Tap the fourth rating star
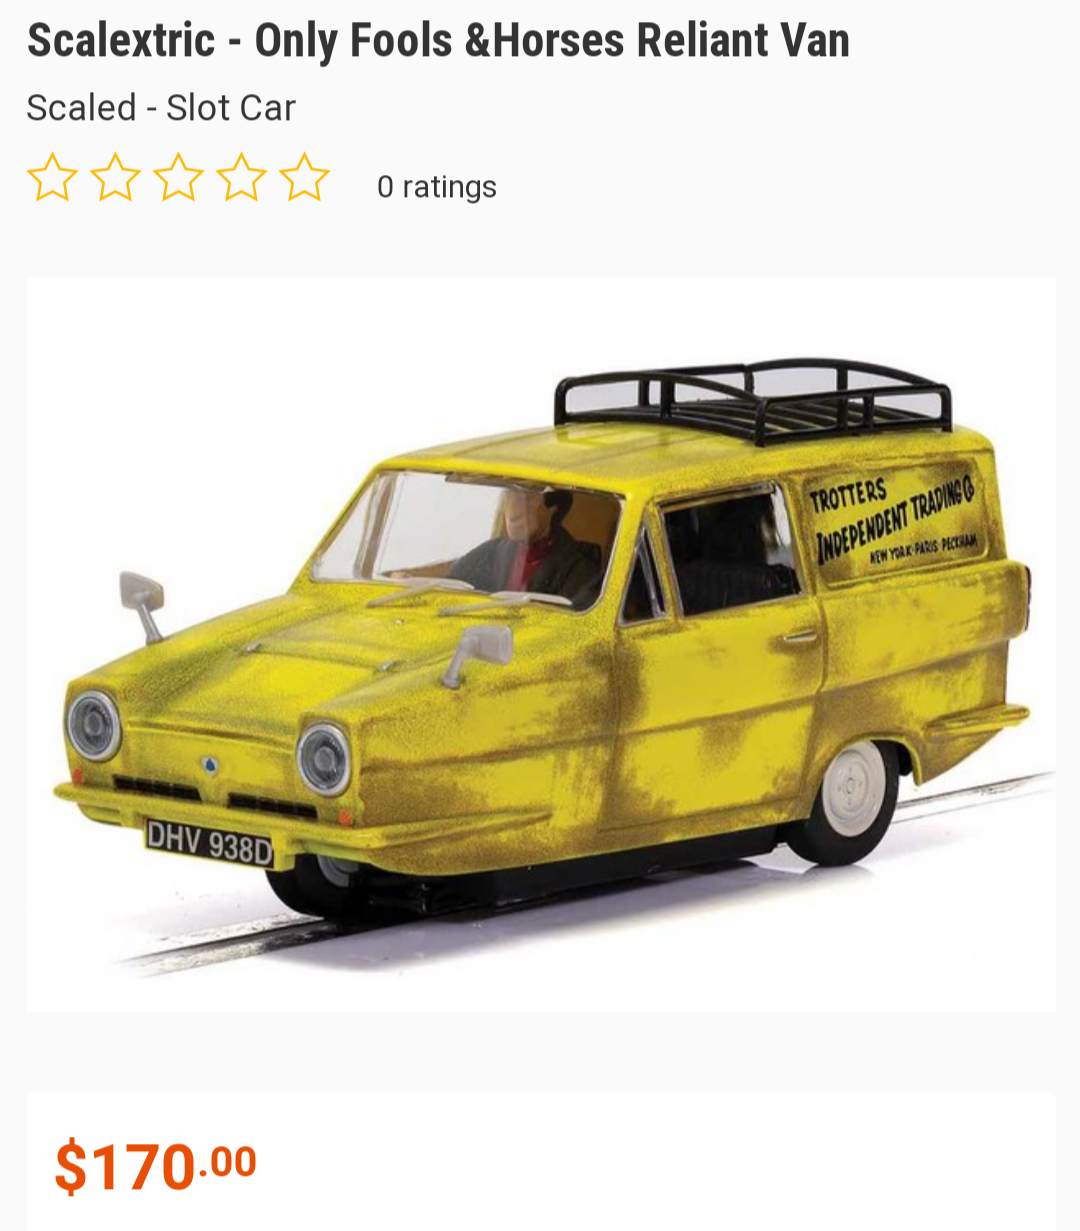This screenshot has width=1080, height=1231. pyautogui.click(x=241, y=178)
